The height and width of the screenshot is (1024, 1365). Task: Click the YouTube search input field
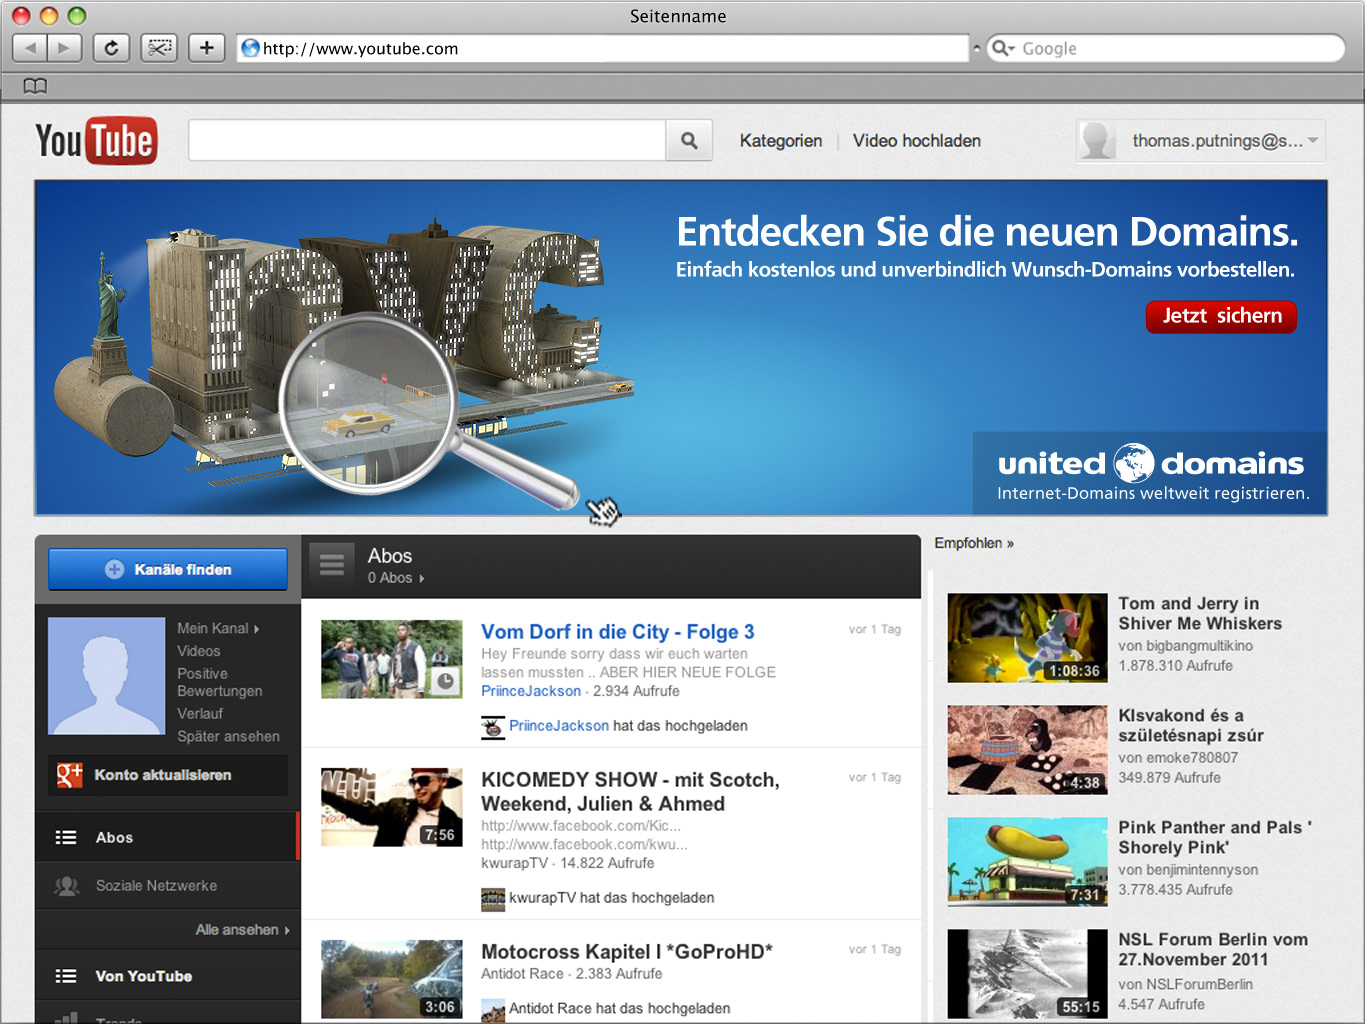coord(427,141)
